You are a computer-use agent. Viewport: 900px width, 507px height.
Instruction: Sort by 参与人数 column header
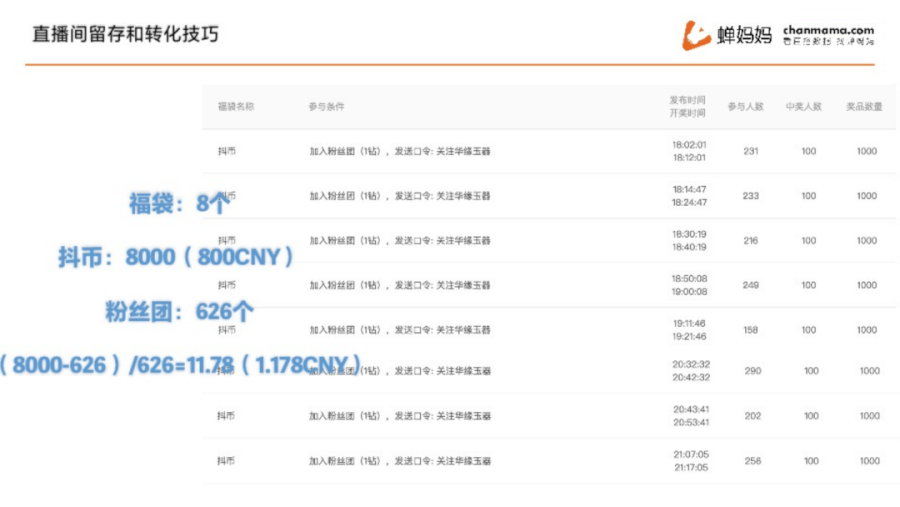(745, 106)
